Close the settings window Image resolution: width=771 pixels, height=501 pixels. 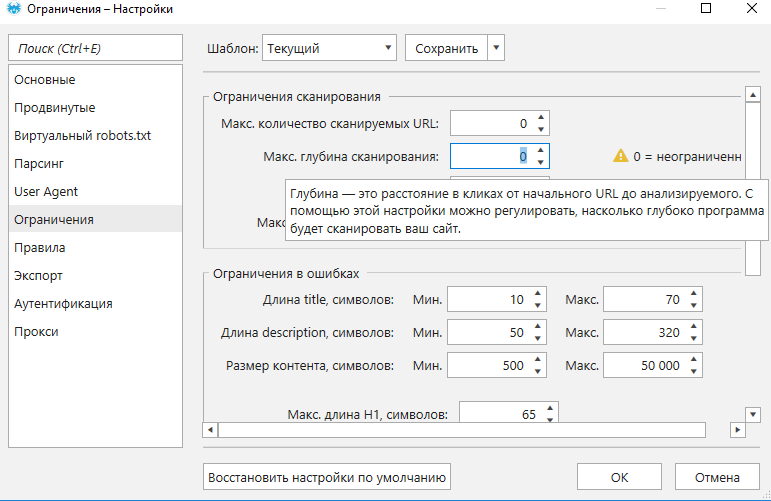tap(752, 8)
